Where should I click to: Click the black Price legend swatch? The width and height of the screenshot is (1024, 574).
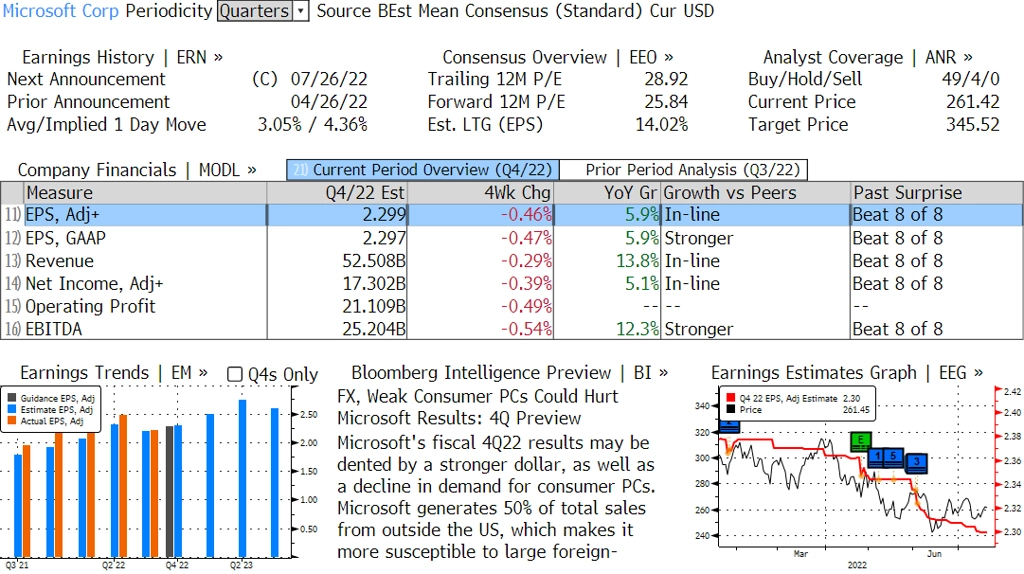[730, 409]
